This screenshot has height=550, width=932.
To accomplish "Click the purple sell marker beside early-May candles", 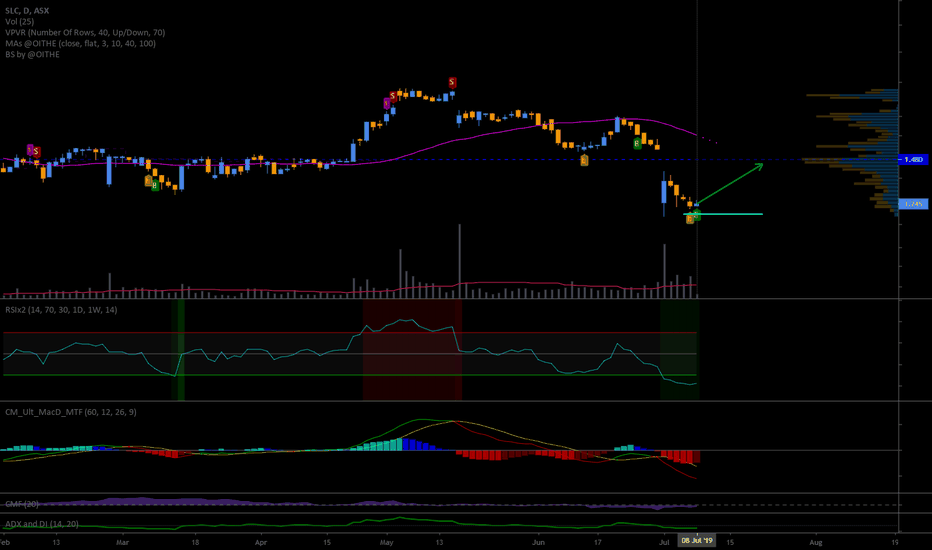I will [386, 104].
